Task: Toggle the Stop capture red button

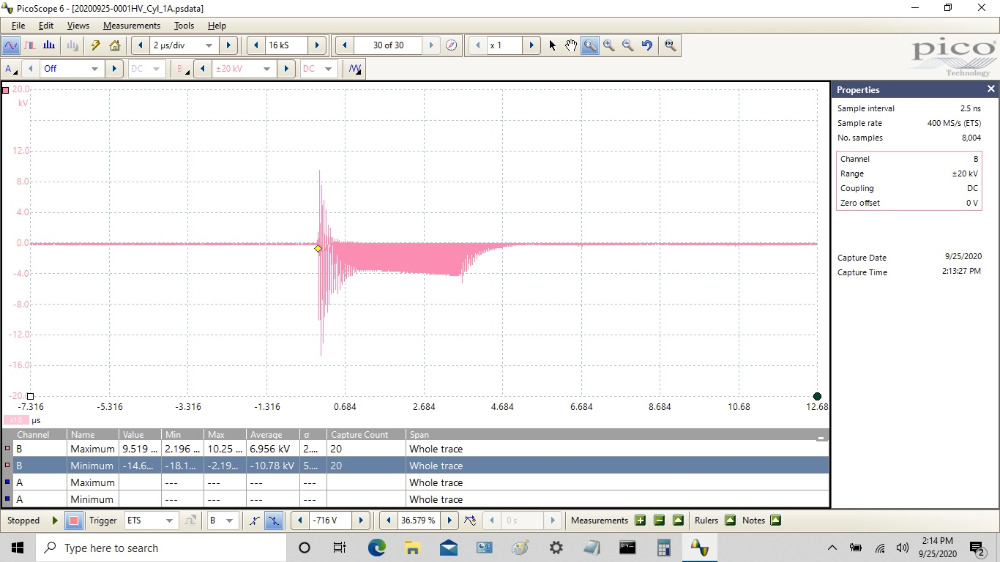Action: (74, 521)
